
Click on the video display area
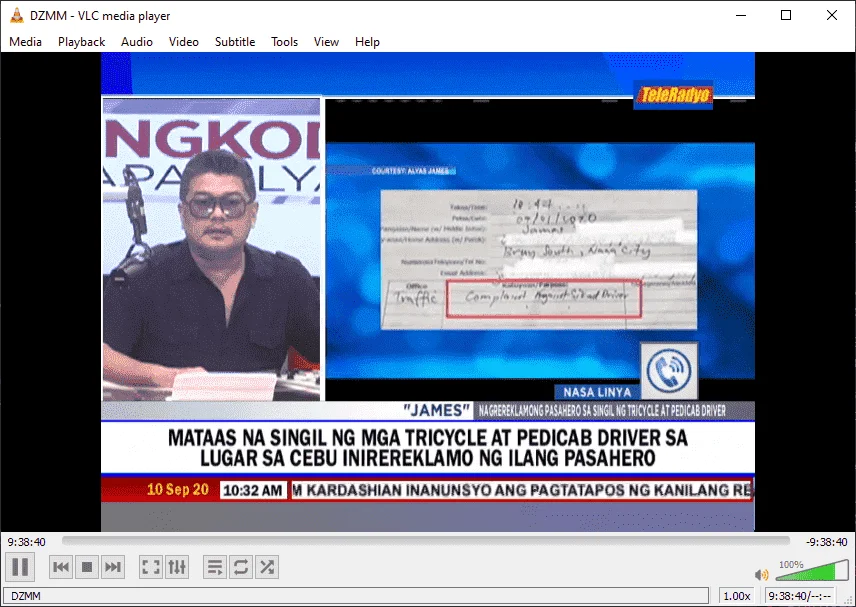click(x=427, y=292)
